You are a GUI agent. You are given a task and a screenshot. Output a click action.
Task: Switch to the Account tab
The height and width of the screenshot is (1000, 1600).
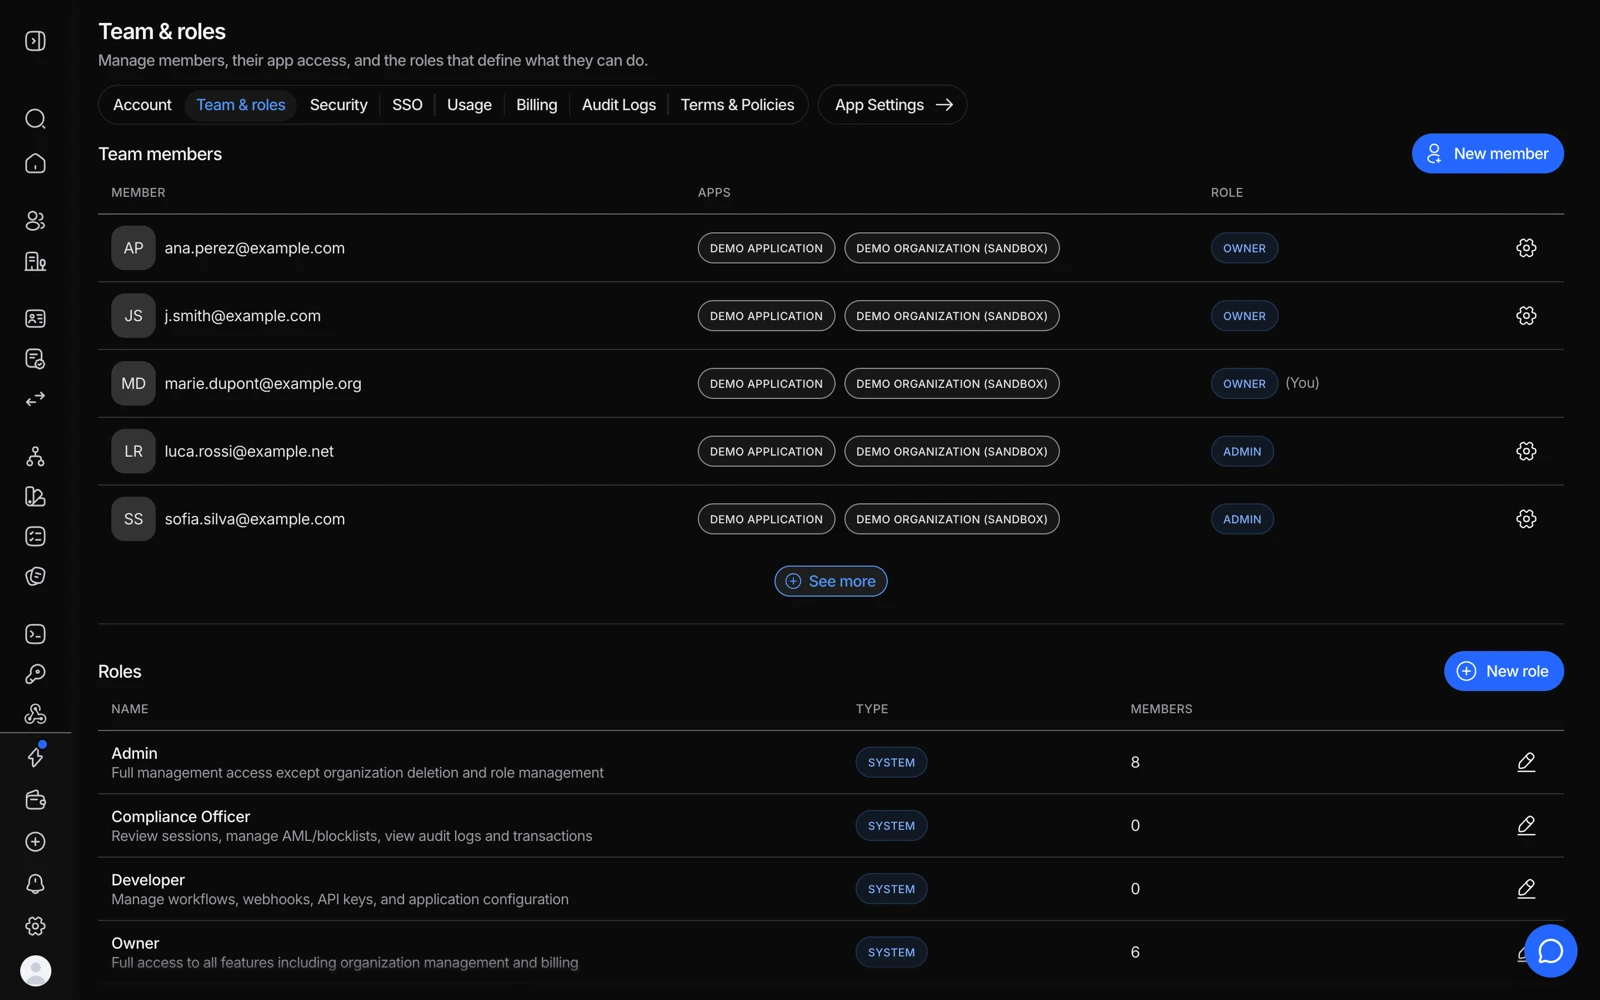[142, 105]
